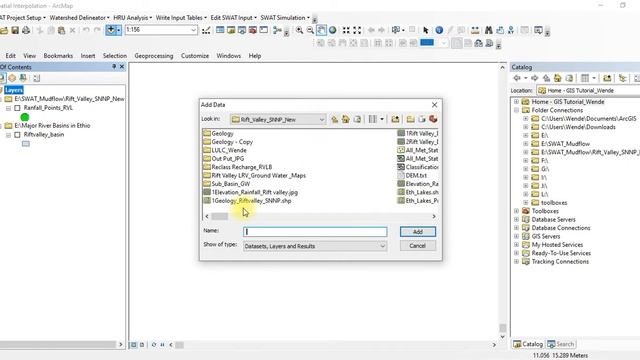Open the Python window icon
The height and width of the screenshot is (360, 640).
[x=264, y=30]
